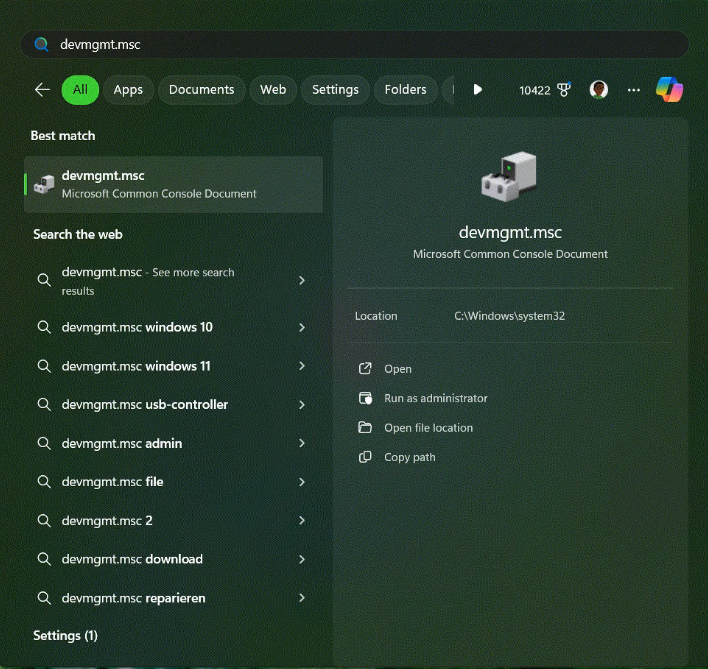This screenshot has width=708, height=669.
Task: Open the user profile avatar
Action: (599, 89)
